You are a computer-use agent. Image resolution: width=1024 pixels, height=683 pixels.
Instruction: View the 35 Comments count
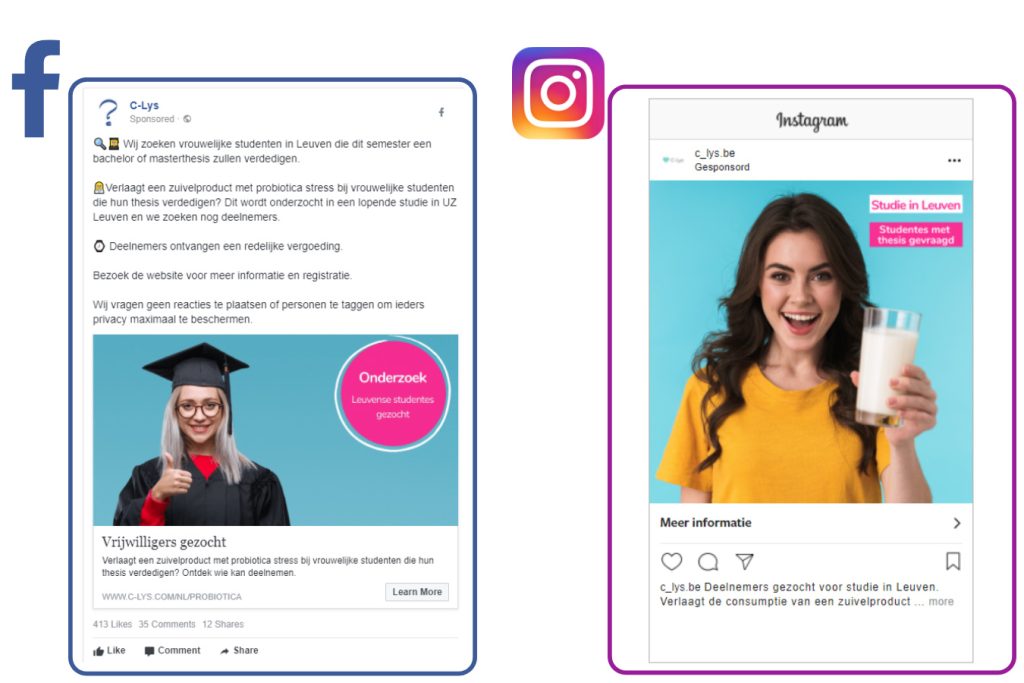[167, 624]
